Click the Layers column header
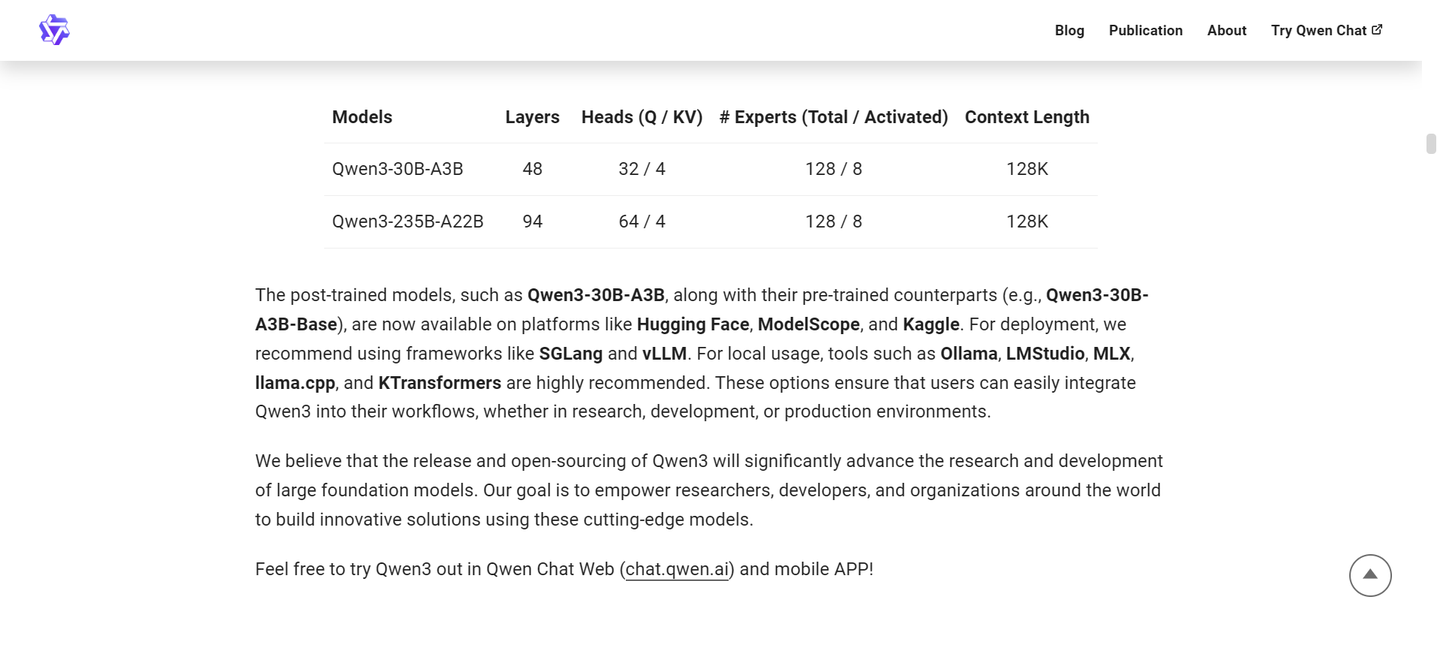The width and height of the screenshot is (1440, 648). point(532,117)
